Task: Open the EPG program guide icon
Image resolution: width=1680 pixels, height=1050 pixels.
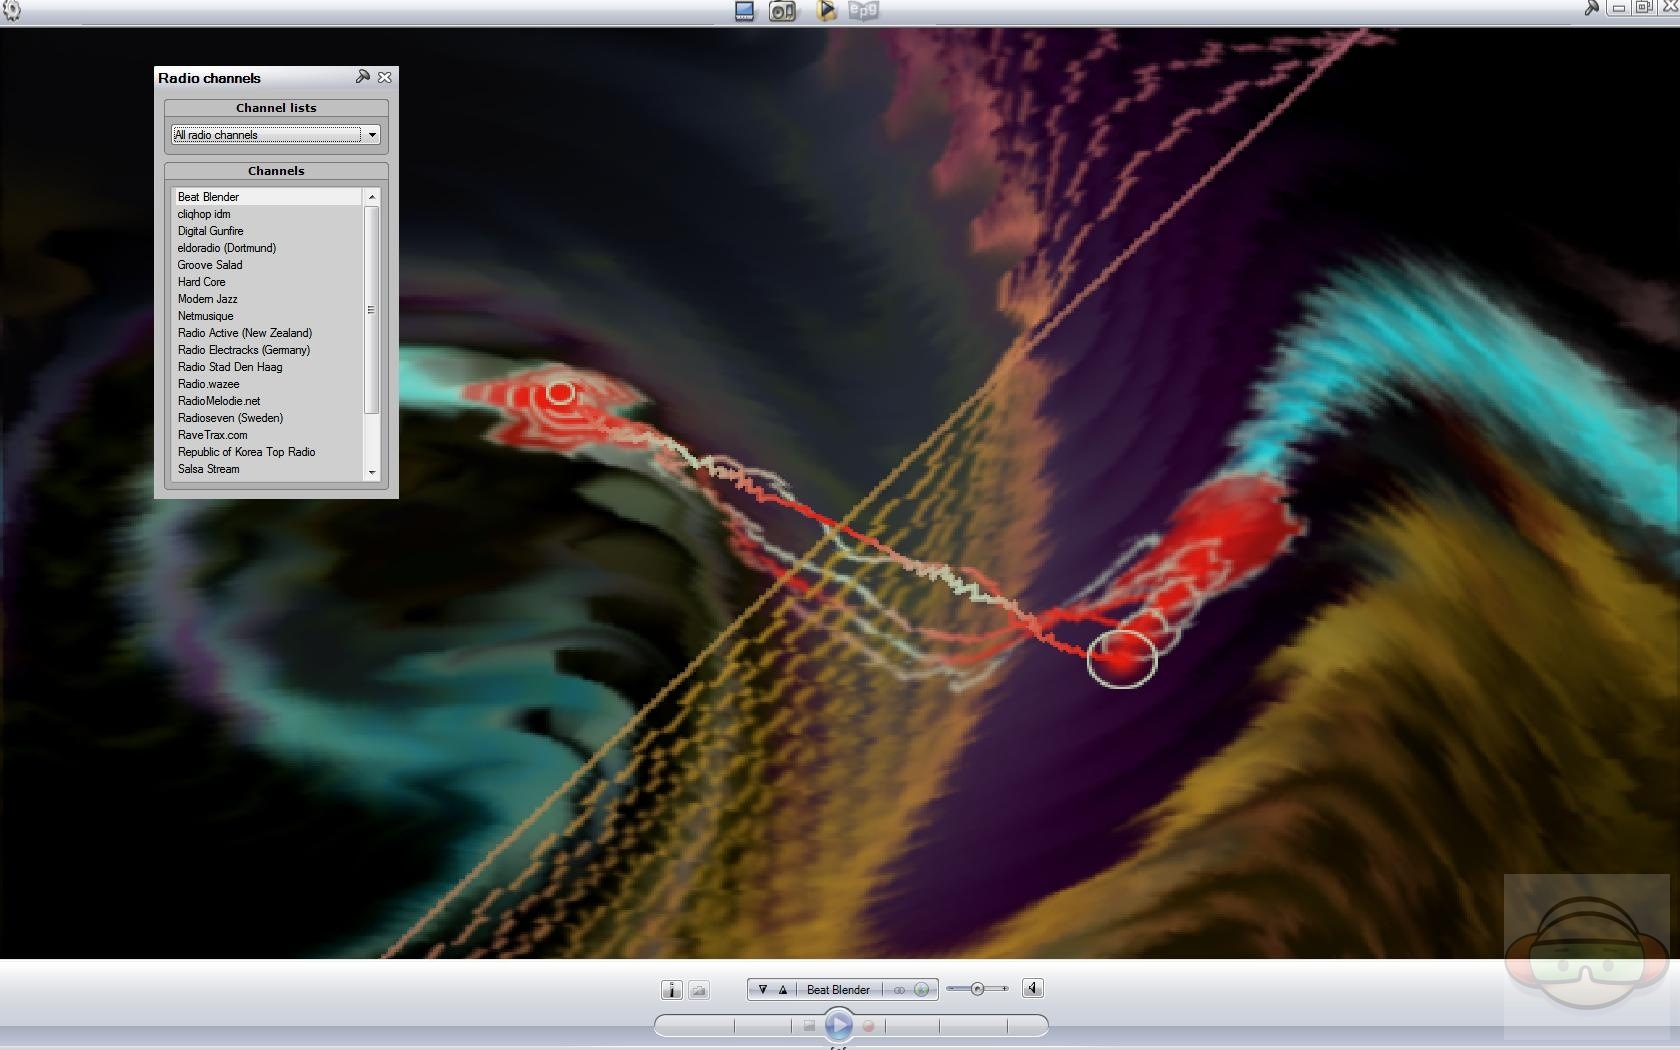Action: point(863,11)
